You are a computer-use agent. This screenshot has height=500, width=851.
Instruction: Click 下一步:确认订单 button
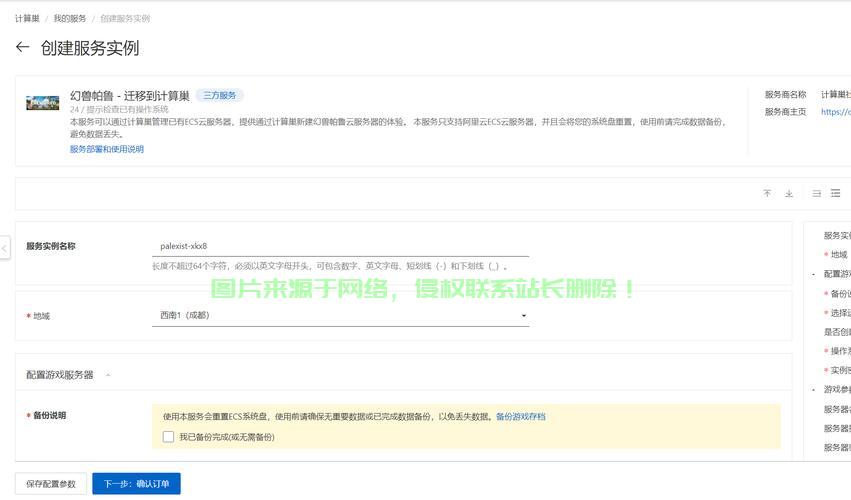(x=136, y=484)
